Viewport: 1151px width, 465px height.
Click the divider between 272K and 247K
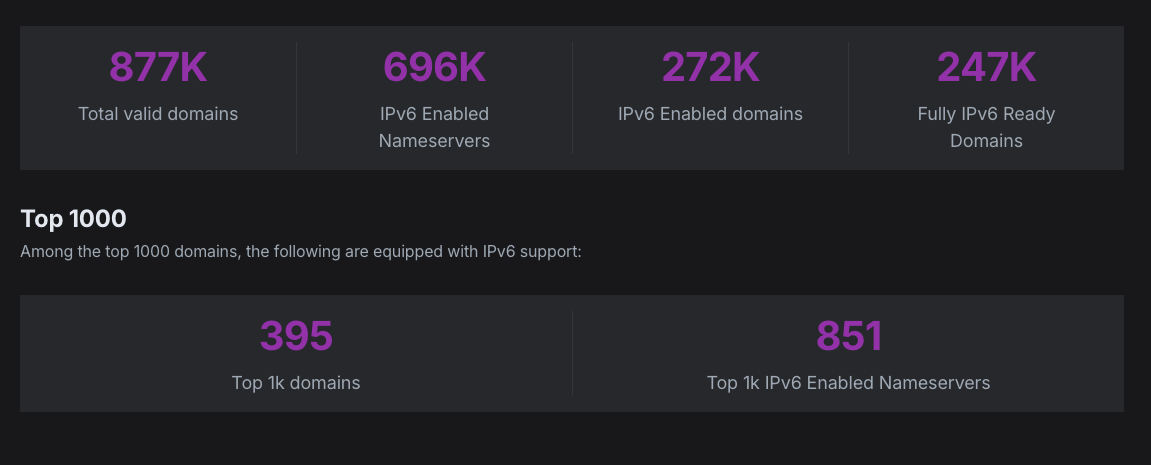848,98
